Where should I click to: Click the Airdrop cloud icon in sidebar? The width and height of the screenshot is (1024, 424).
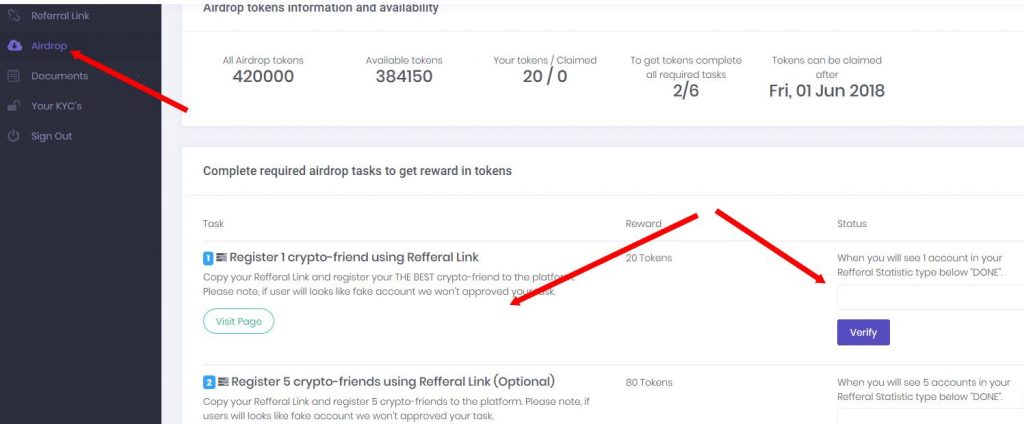point(14,46)
